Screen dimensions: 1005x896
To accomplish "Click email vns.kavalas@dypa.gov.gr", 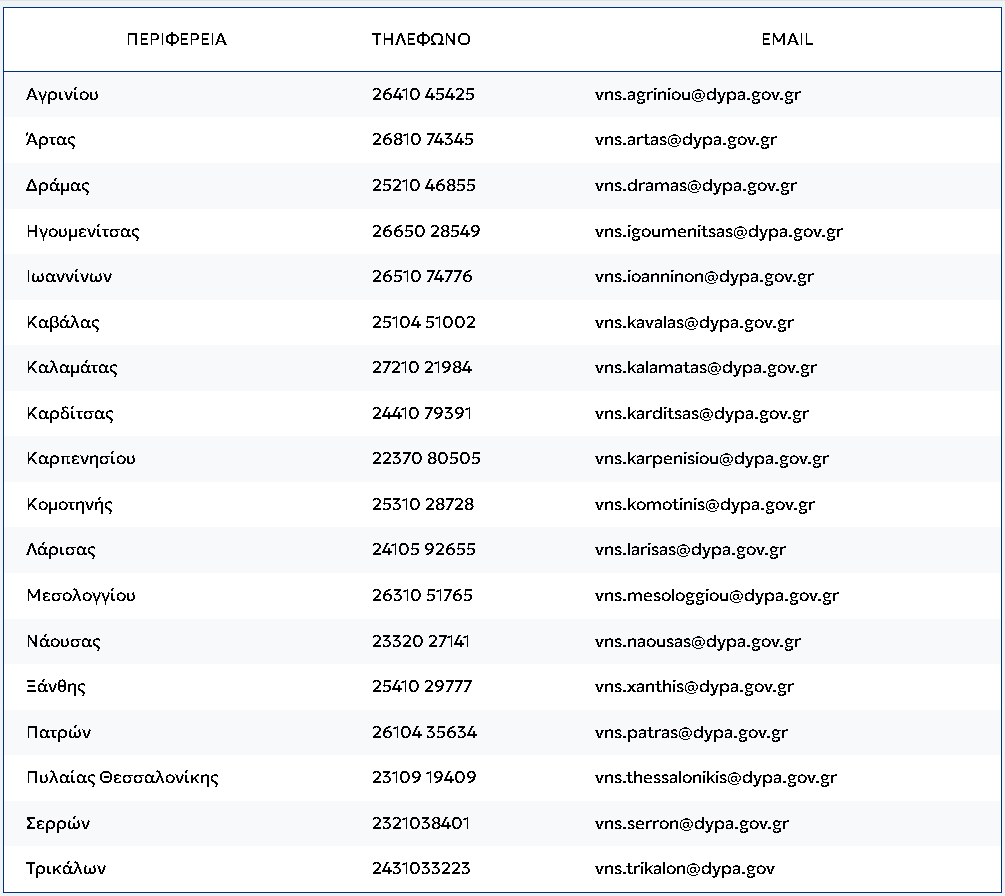I will coord(694,322).
